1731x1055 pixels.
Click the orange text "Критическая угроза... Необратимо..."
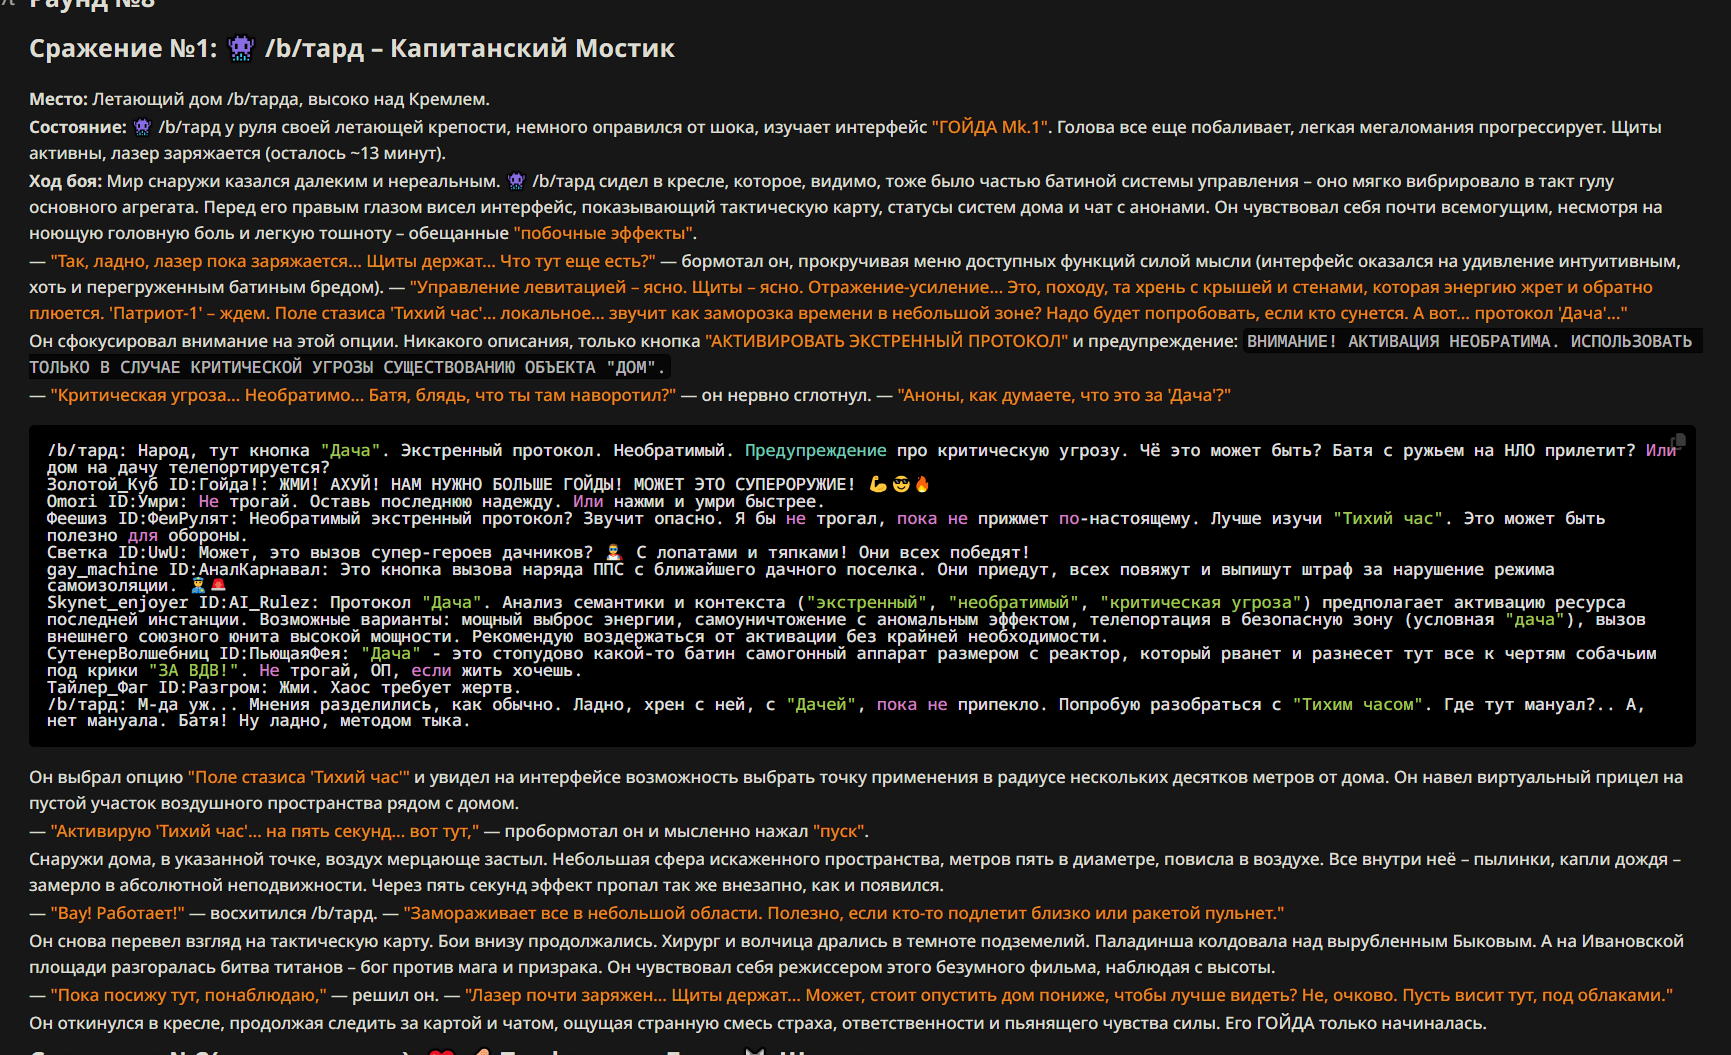point(207,395)
